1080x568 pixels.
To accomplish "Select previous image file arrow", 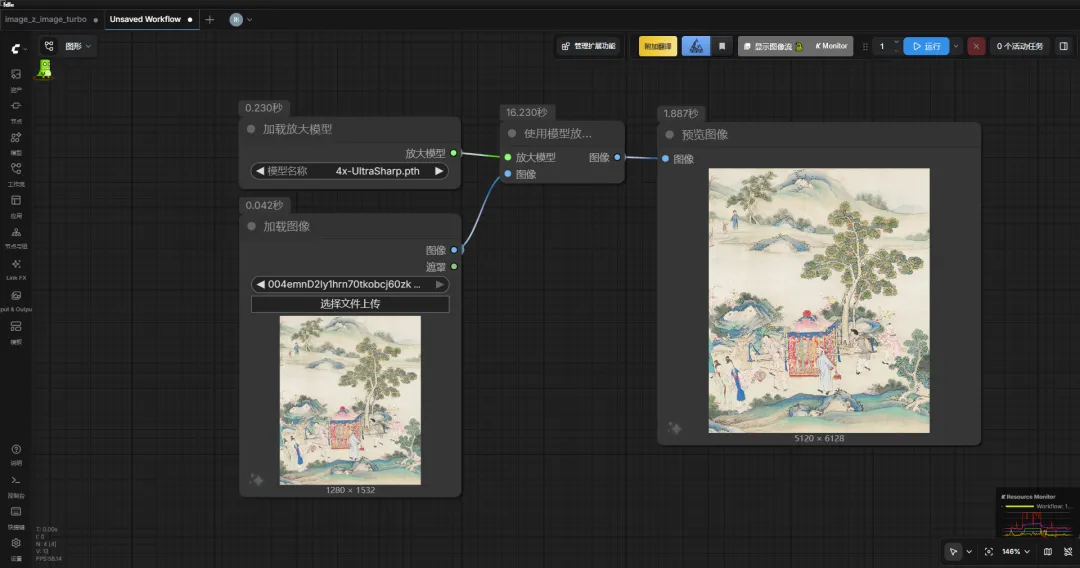I will [x=260, y=284].
